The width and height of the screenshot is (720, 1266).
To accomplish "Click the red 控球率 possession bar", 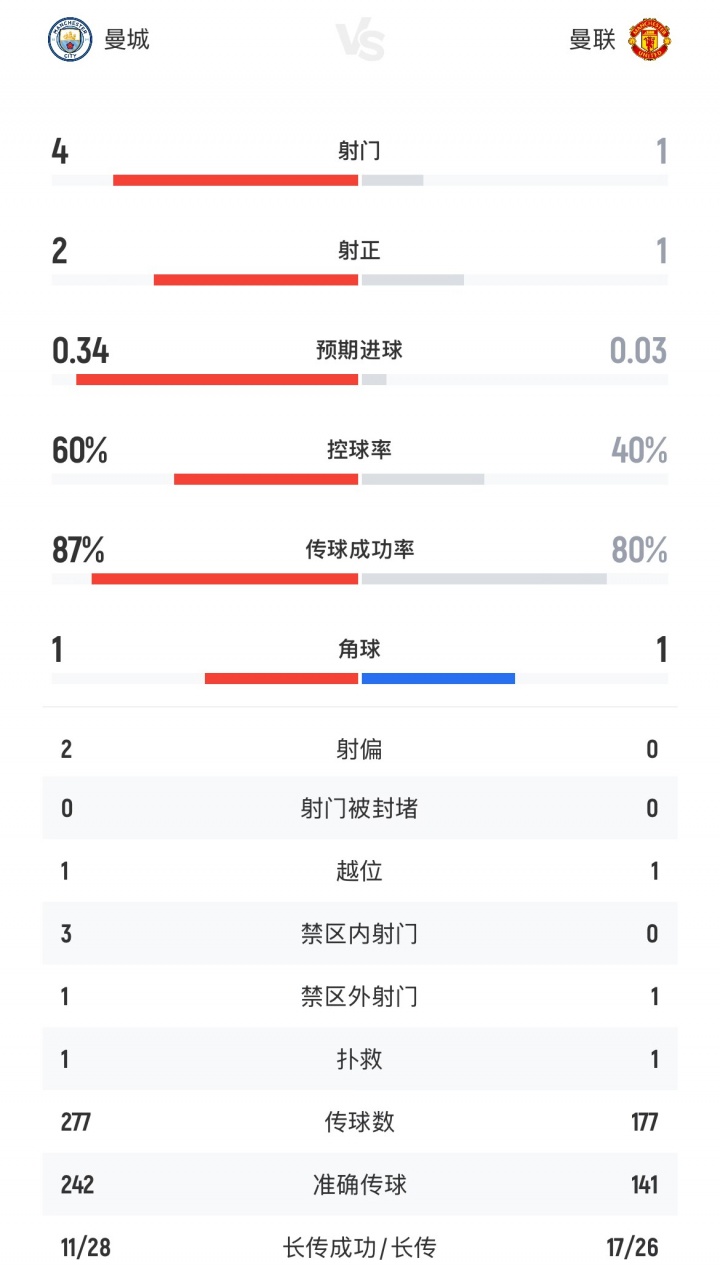I will [266, 479].
